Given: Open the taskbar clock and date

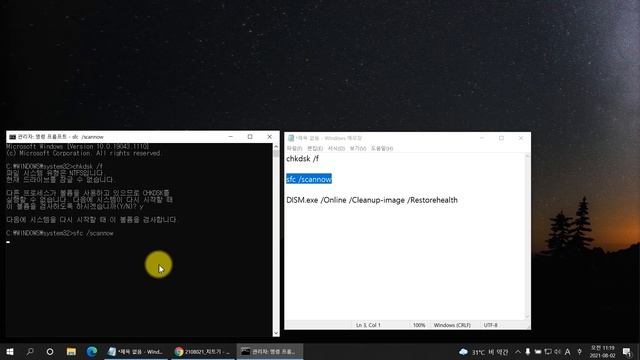Looking at the screenshot, I should (x=602, y=351).
